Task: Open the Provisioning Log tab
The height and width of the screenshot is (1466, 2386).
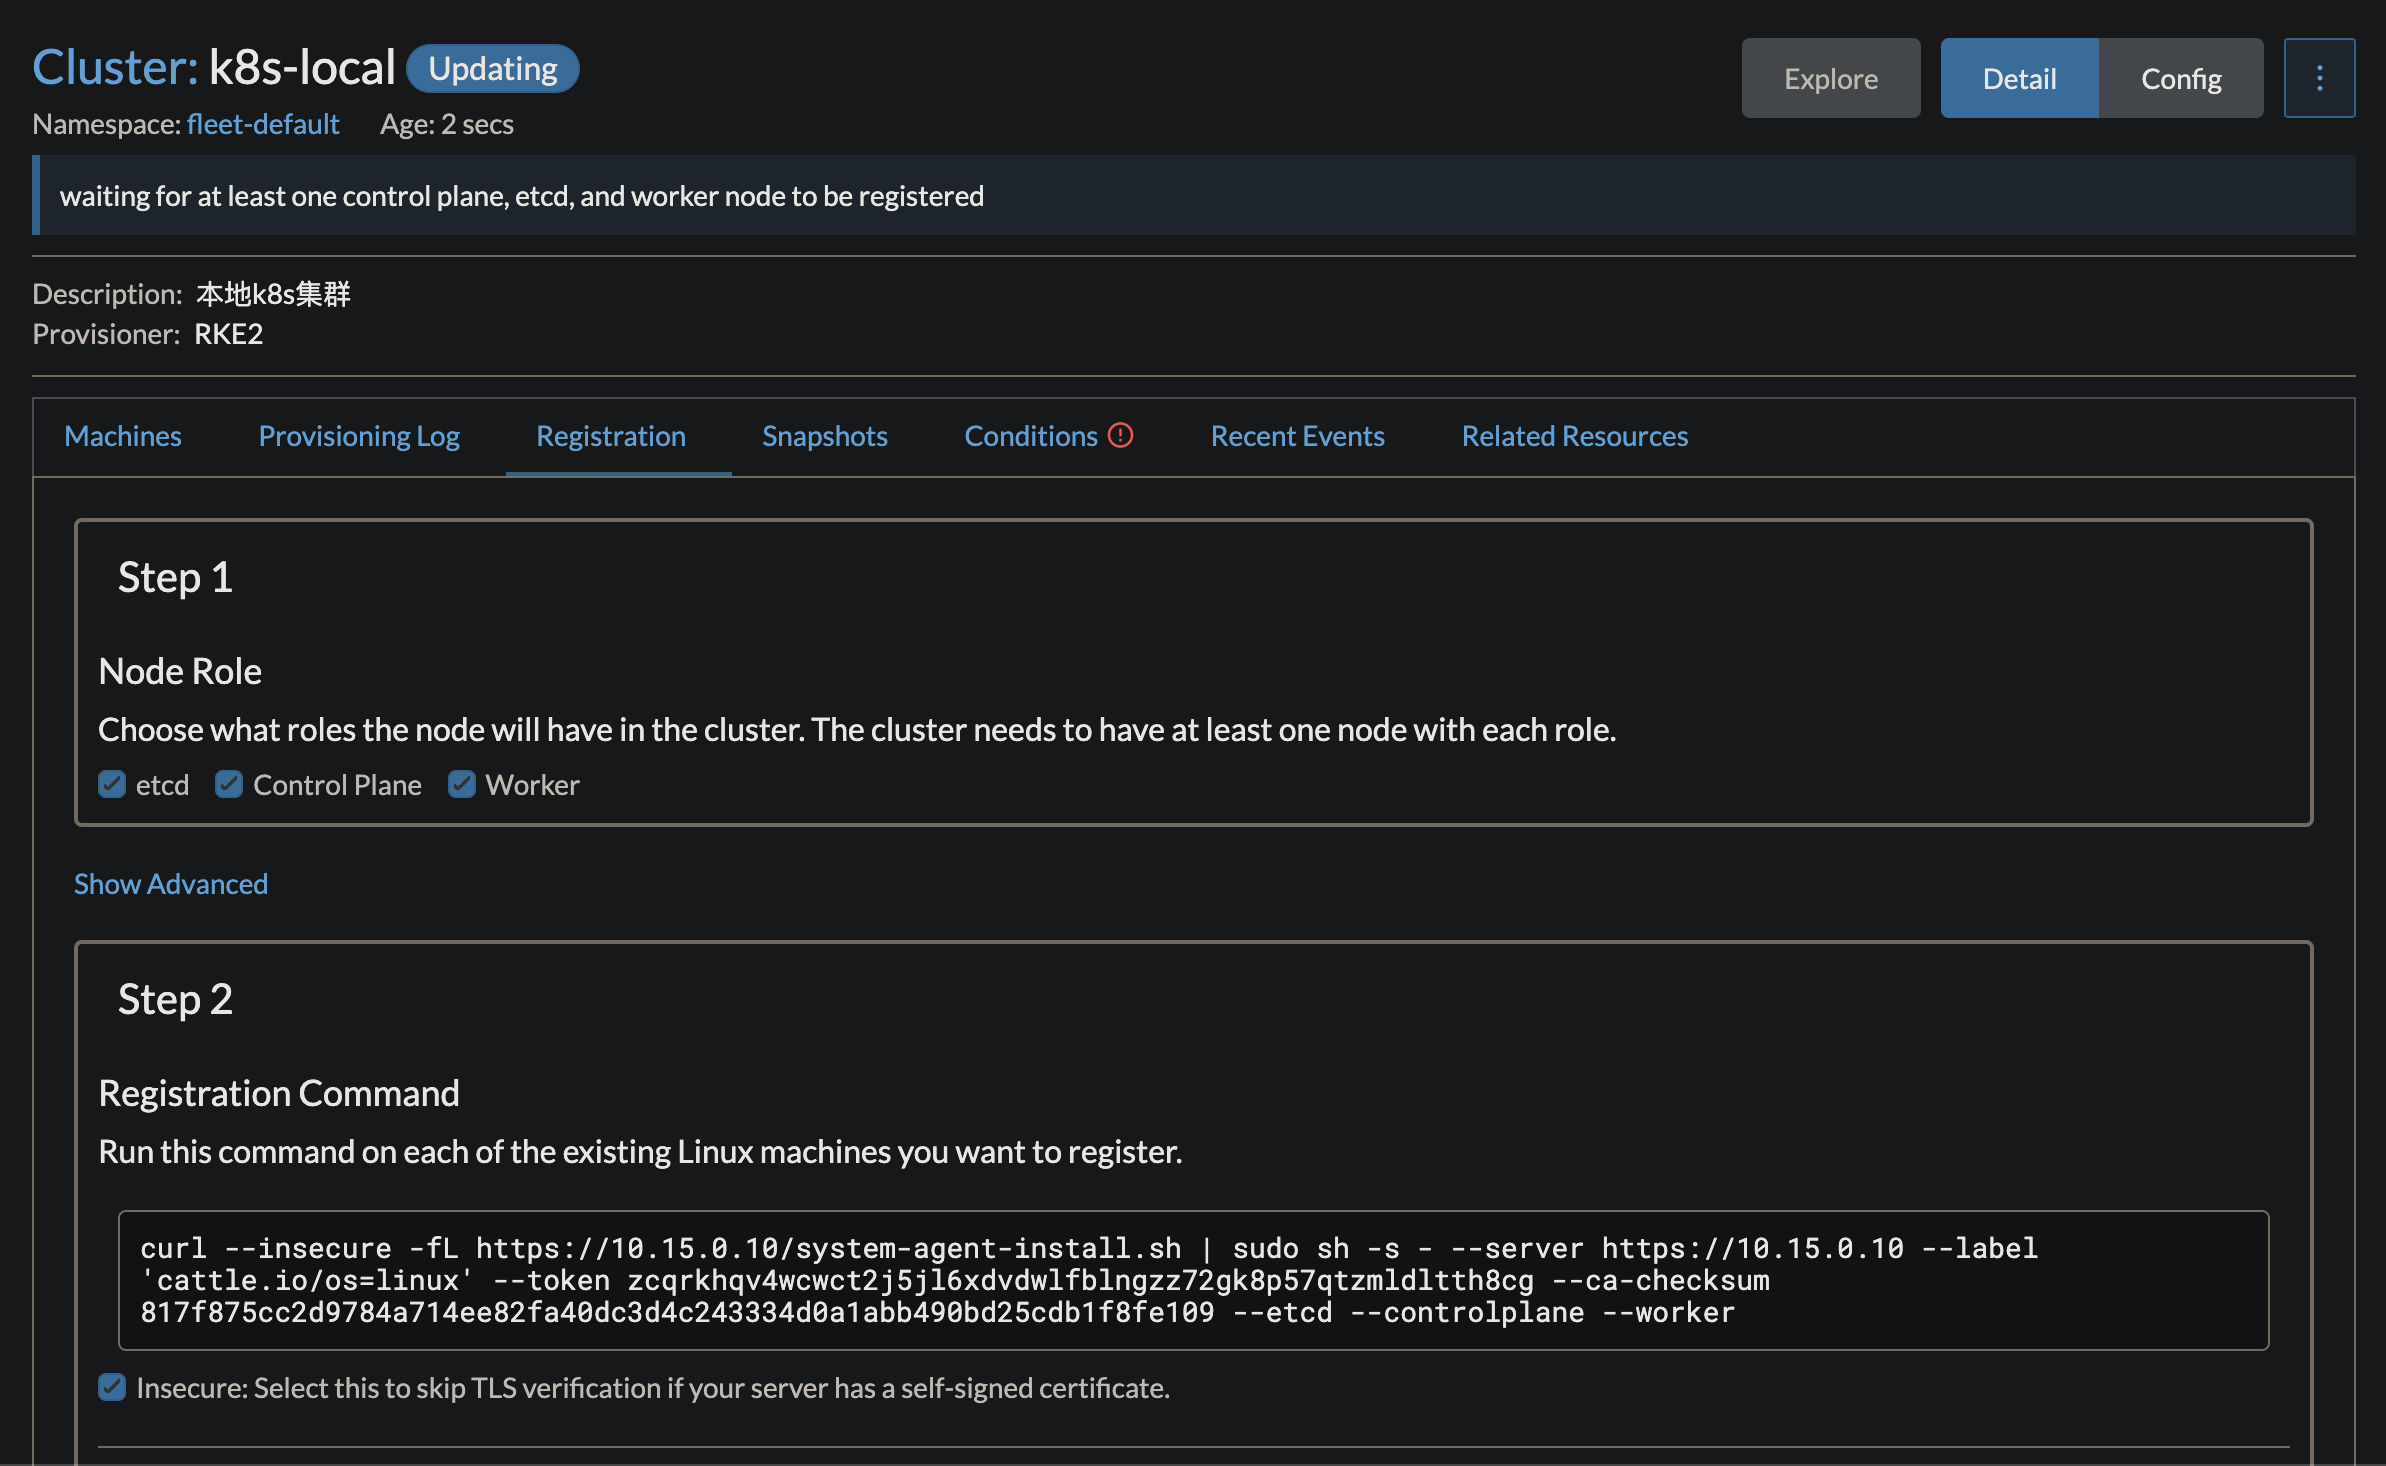Action: click(359, 436)
